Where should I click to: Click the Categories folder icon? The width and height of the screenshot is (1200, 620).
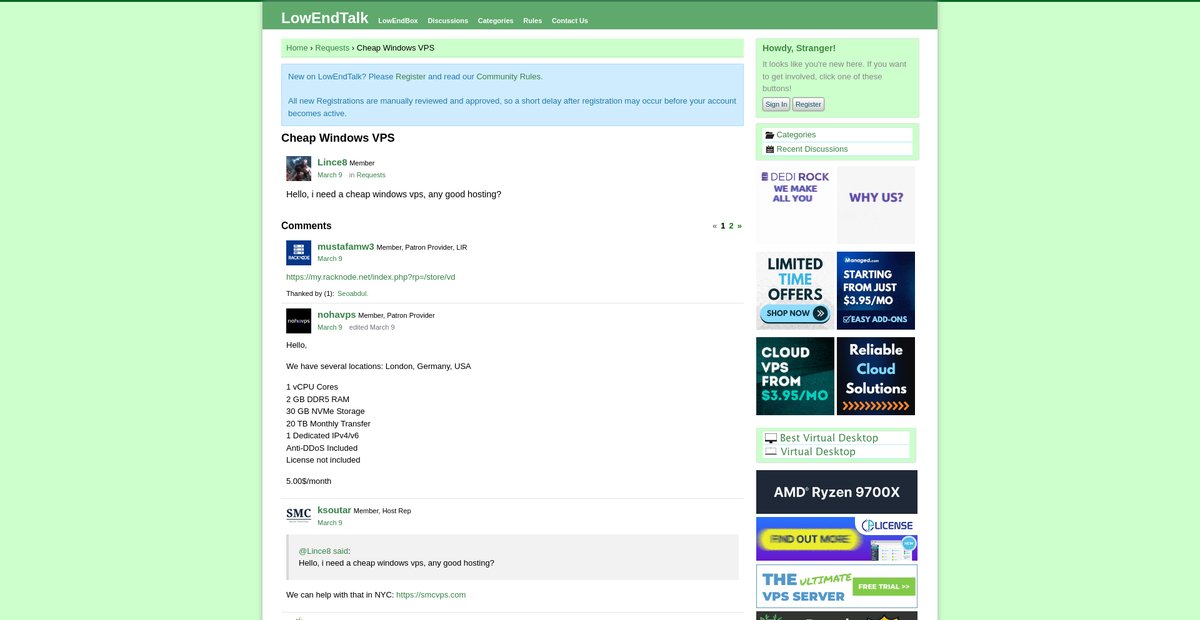tap(770, 135)
